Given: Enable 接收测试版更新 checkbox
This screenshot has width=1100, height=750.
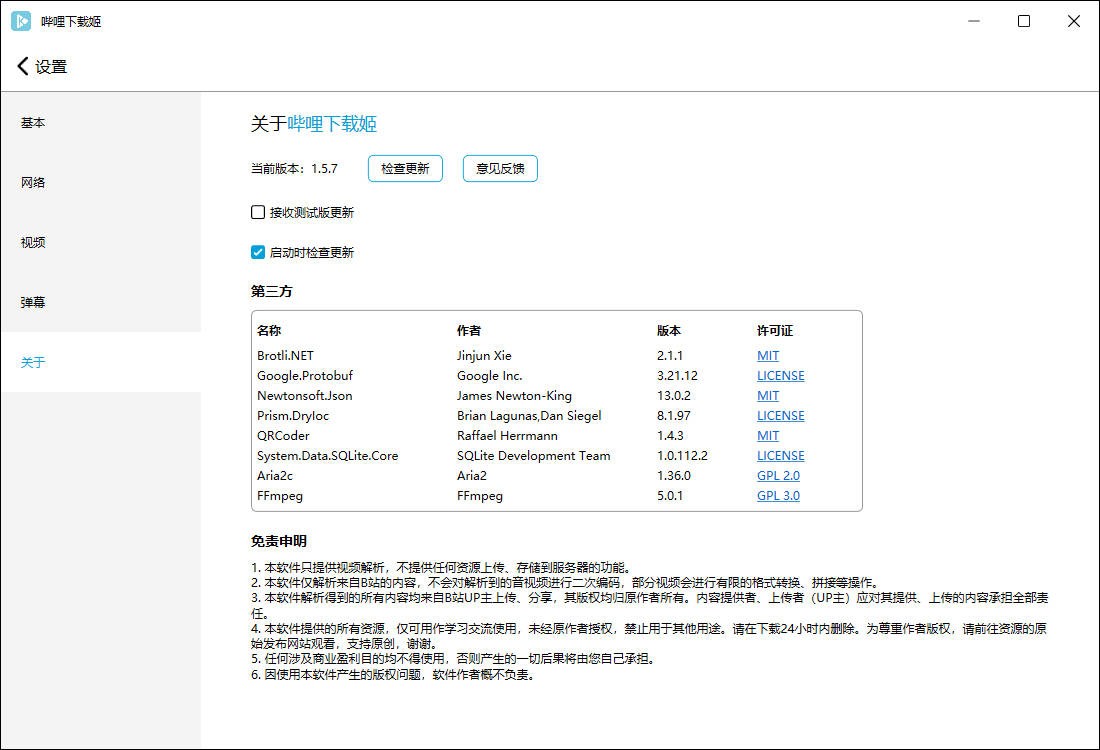Looking at the screenshot, I should 257,212.
